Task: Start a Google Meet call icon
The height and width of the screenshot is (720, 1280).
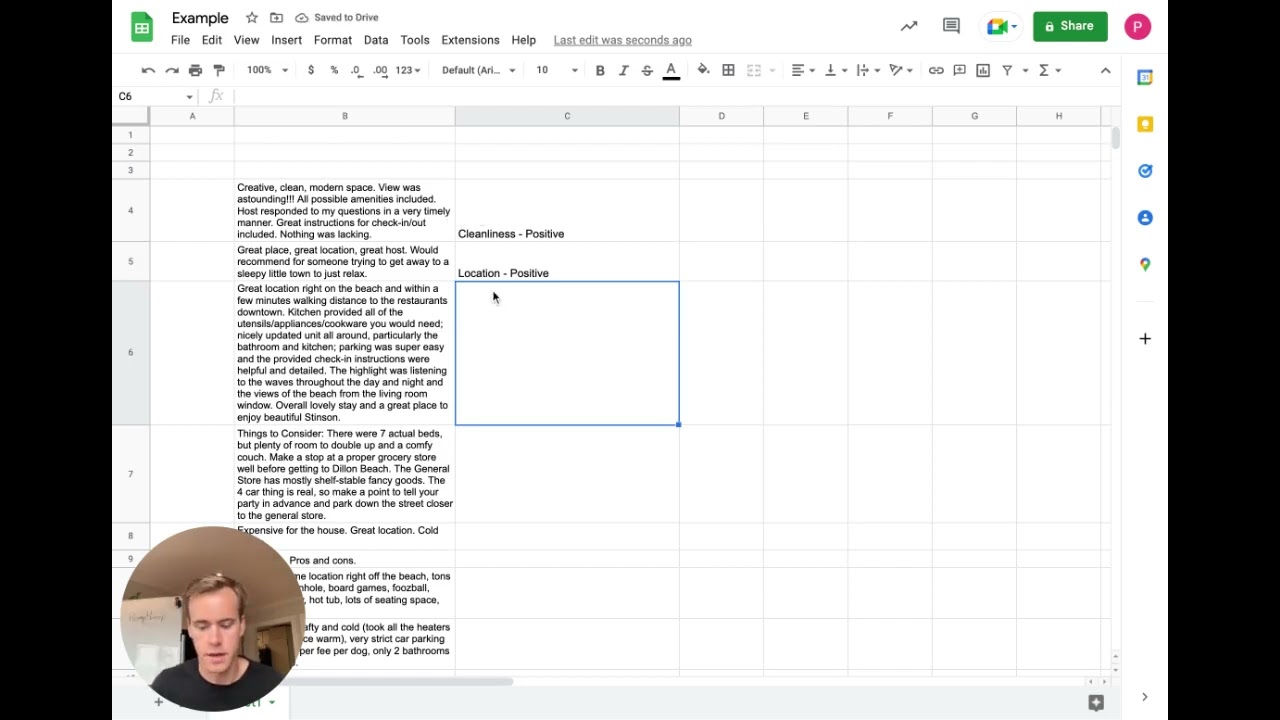Action: coord(1002,26)
